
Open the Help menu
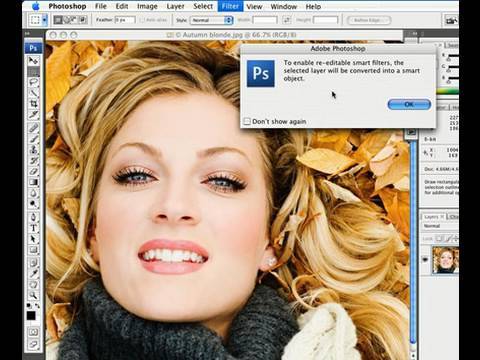[x=313, y=6]
